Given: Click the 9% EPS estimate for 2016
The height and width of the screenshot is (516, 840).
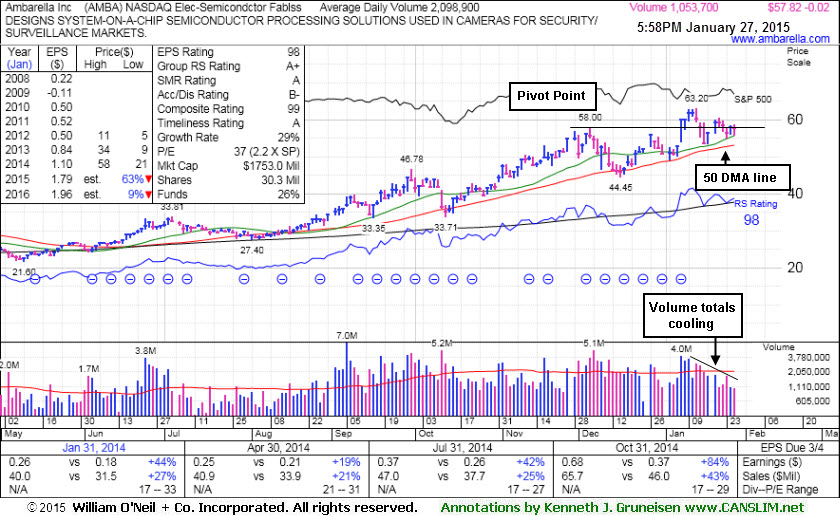Looking at the screenshot, I should [x=136, y=194].
